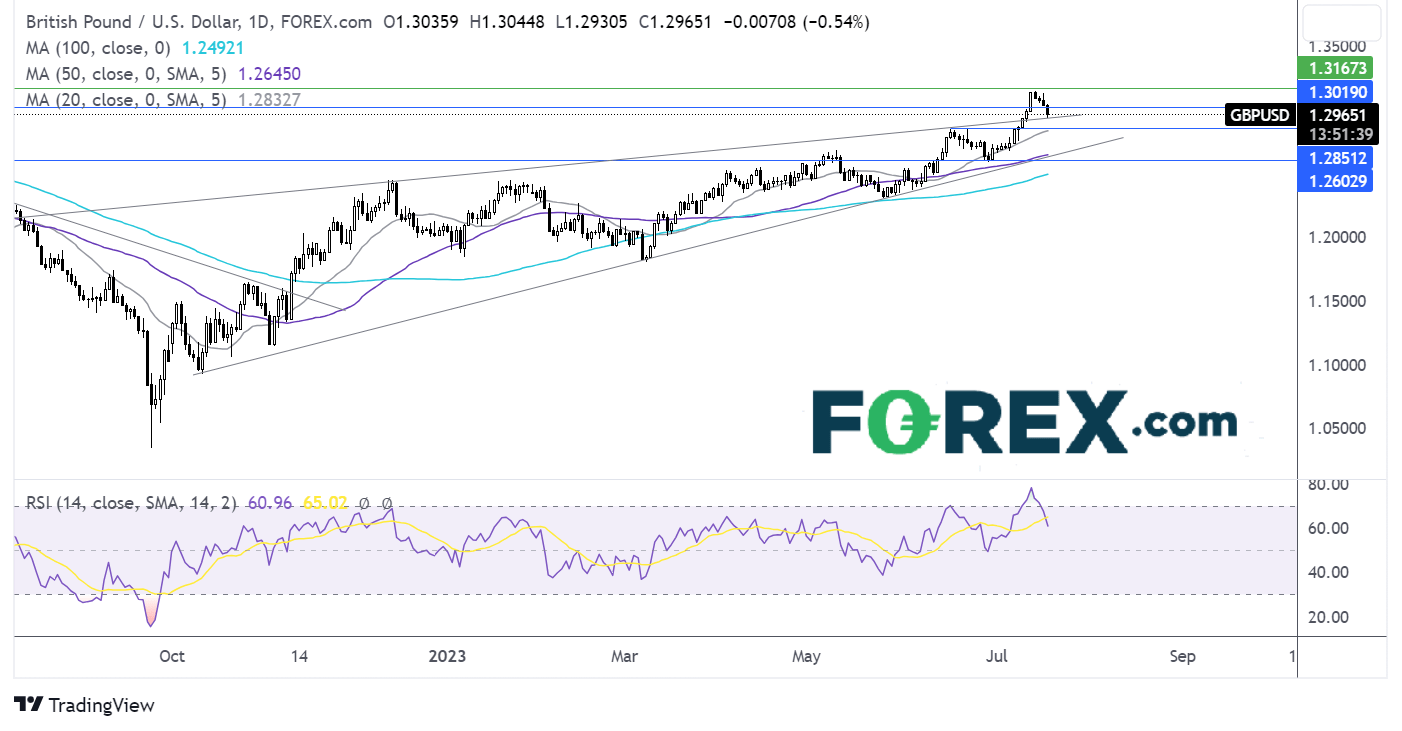Click the 14 label on time axis
This screenshot has width=1402, height=731.
[299, 657]
